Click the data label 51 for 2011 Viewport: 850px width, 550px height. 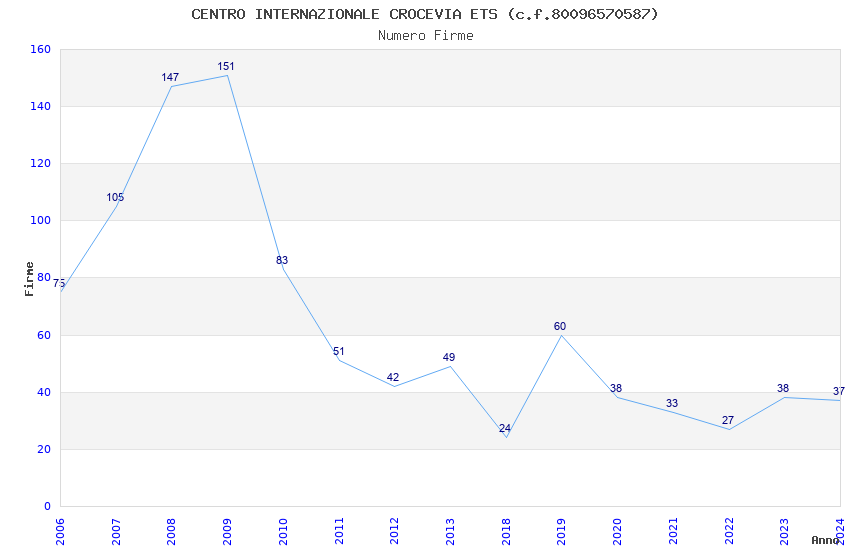(x=338, y=352)
